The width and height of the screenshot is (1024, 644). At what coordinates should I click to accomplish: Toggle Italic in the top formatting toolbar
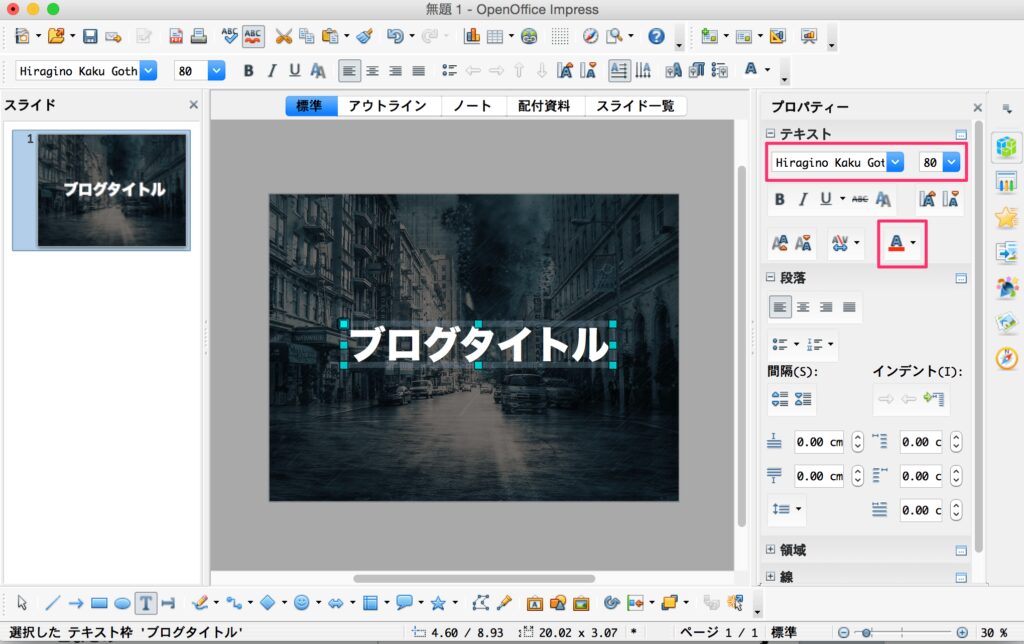271,70
